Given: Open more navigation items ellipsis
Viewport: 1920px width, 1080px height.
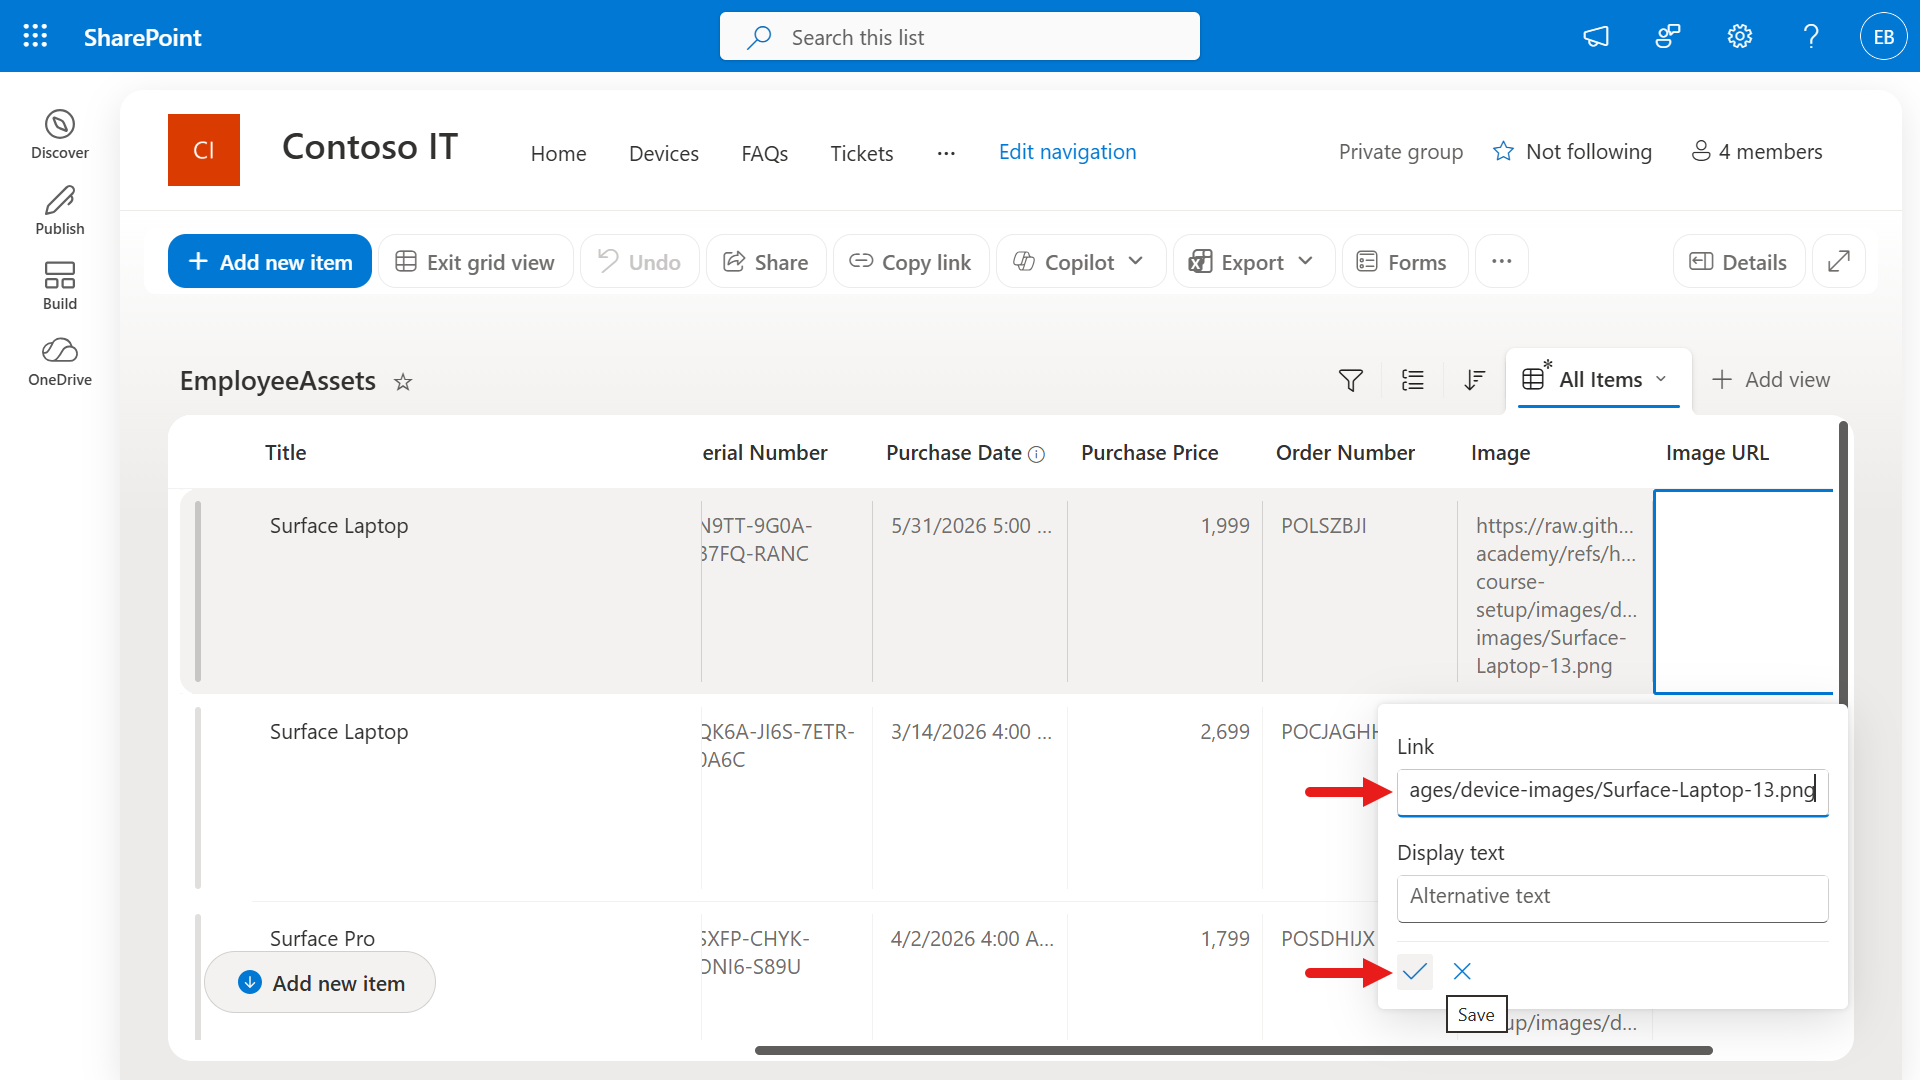Looking at the screenshot, I should point(946,153).
